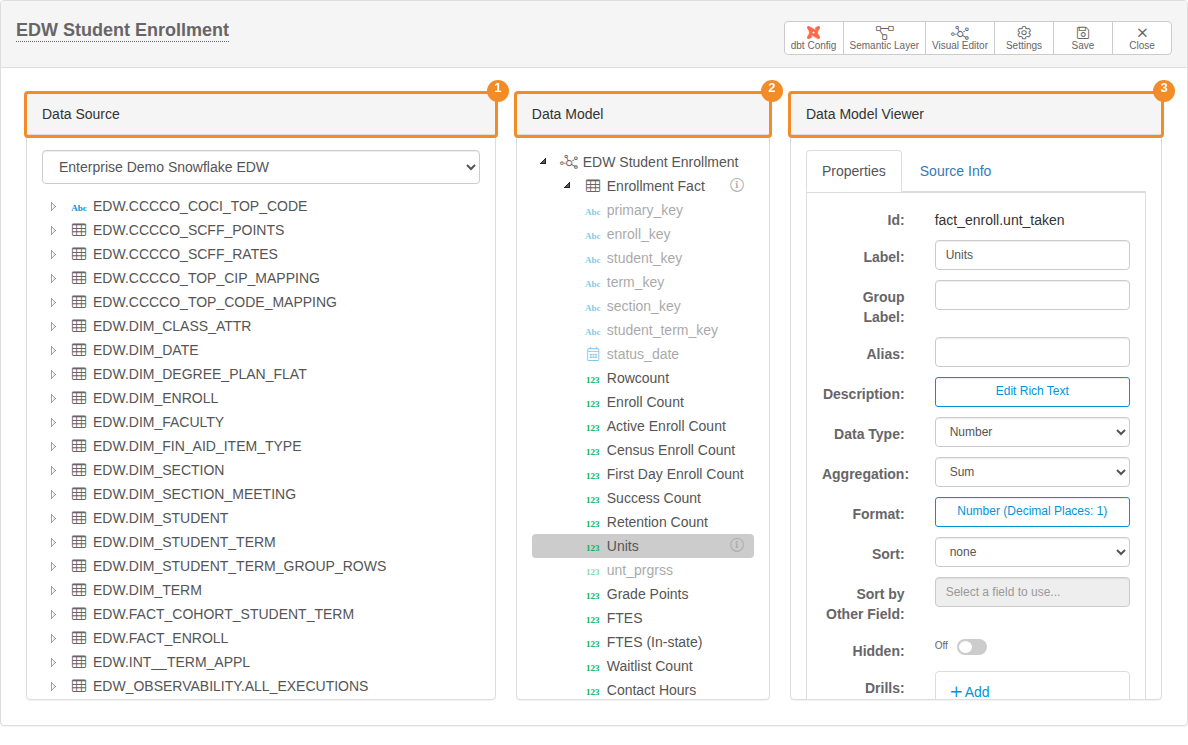The width and height of the screenshot is (1188, 745).
Task: Click the Sort by Other Field box
Action: (x=1032, y=592)
